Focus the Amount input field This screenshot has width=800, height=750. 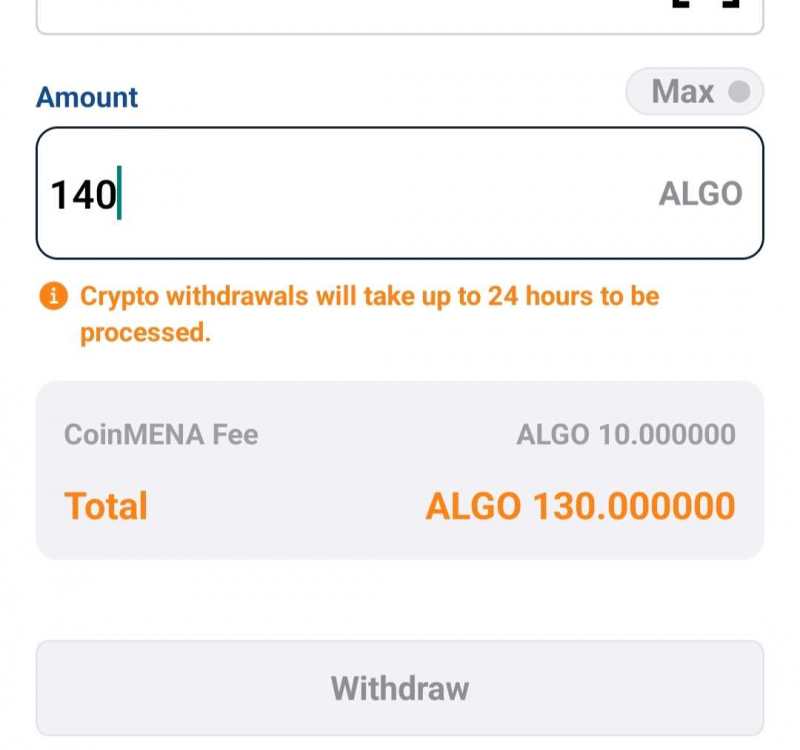click(x=400, y=193)
